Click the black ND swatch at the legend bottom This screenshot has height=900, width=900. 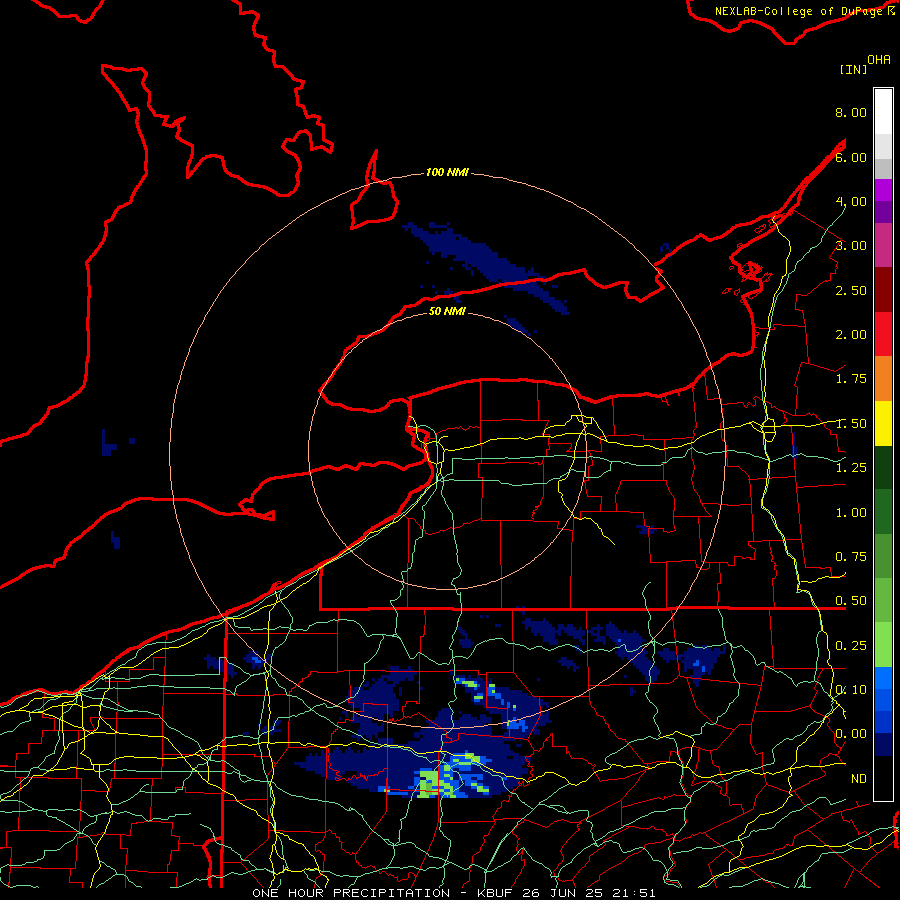(x=883, y=778)
